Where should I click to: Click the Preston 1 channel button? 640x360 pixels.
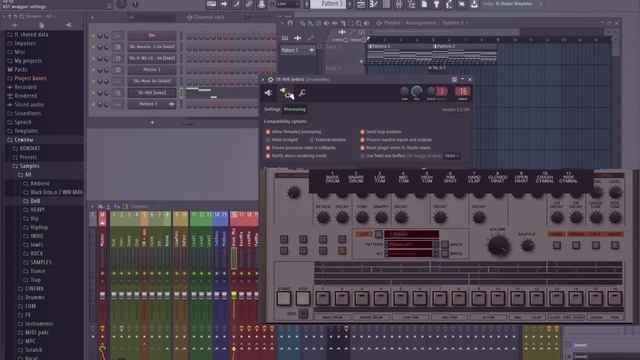tap(152, 70)
